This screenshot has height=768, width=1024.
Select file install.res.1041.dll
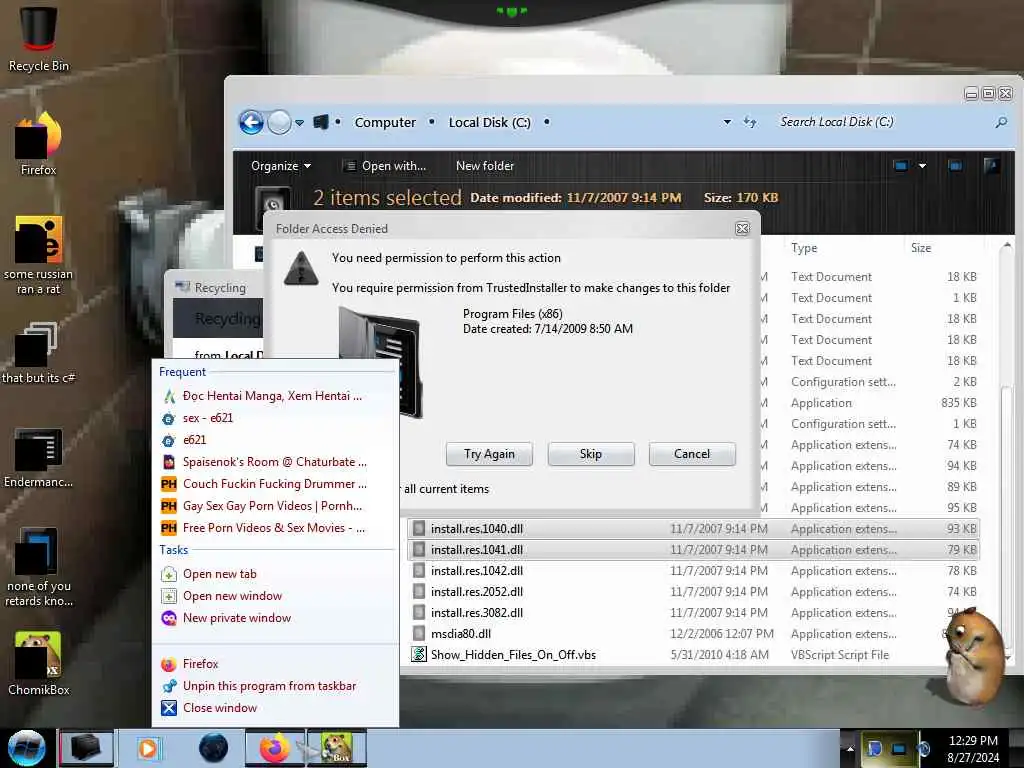click(x=693, y=550)
